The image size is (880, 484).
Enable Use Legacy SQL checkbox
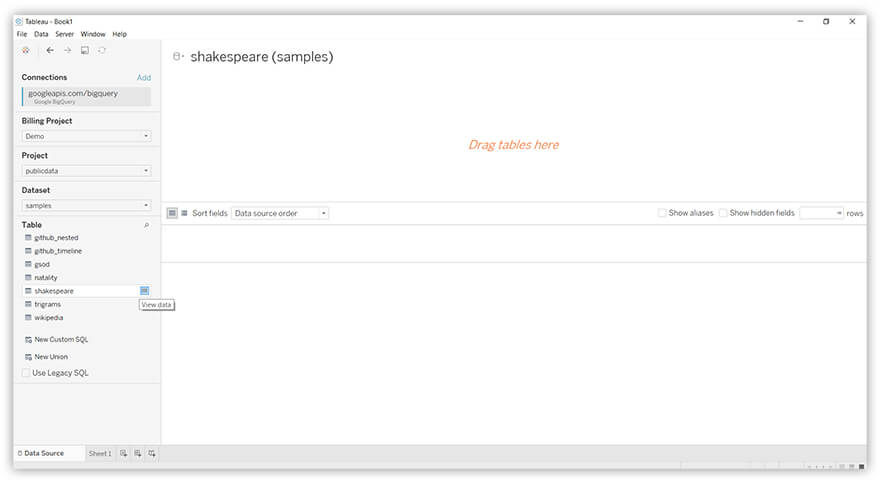click(26, 373)
